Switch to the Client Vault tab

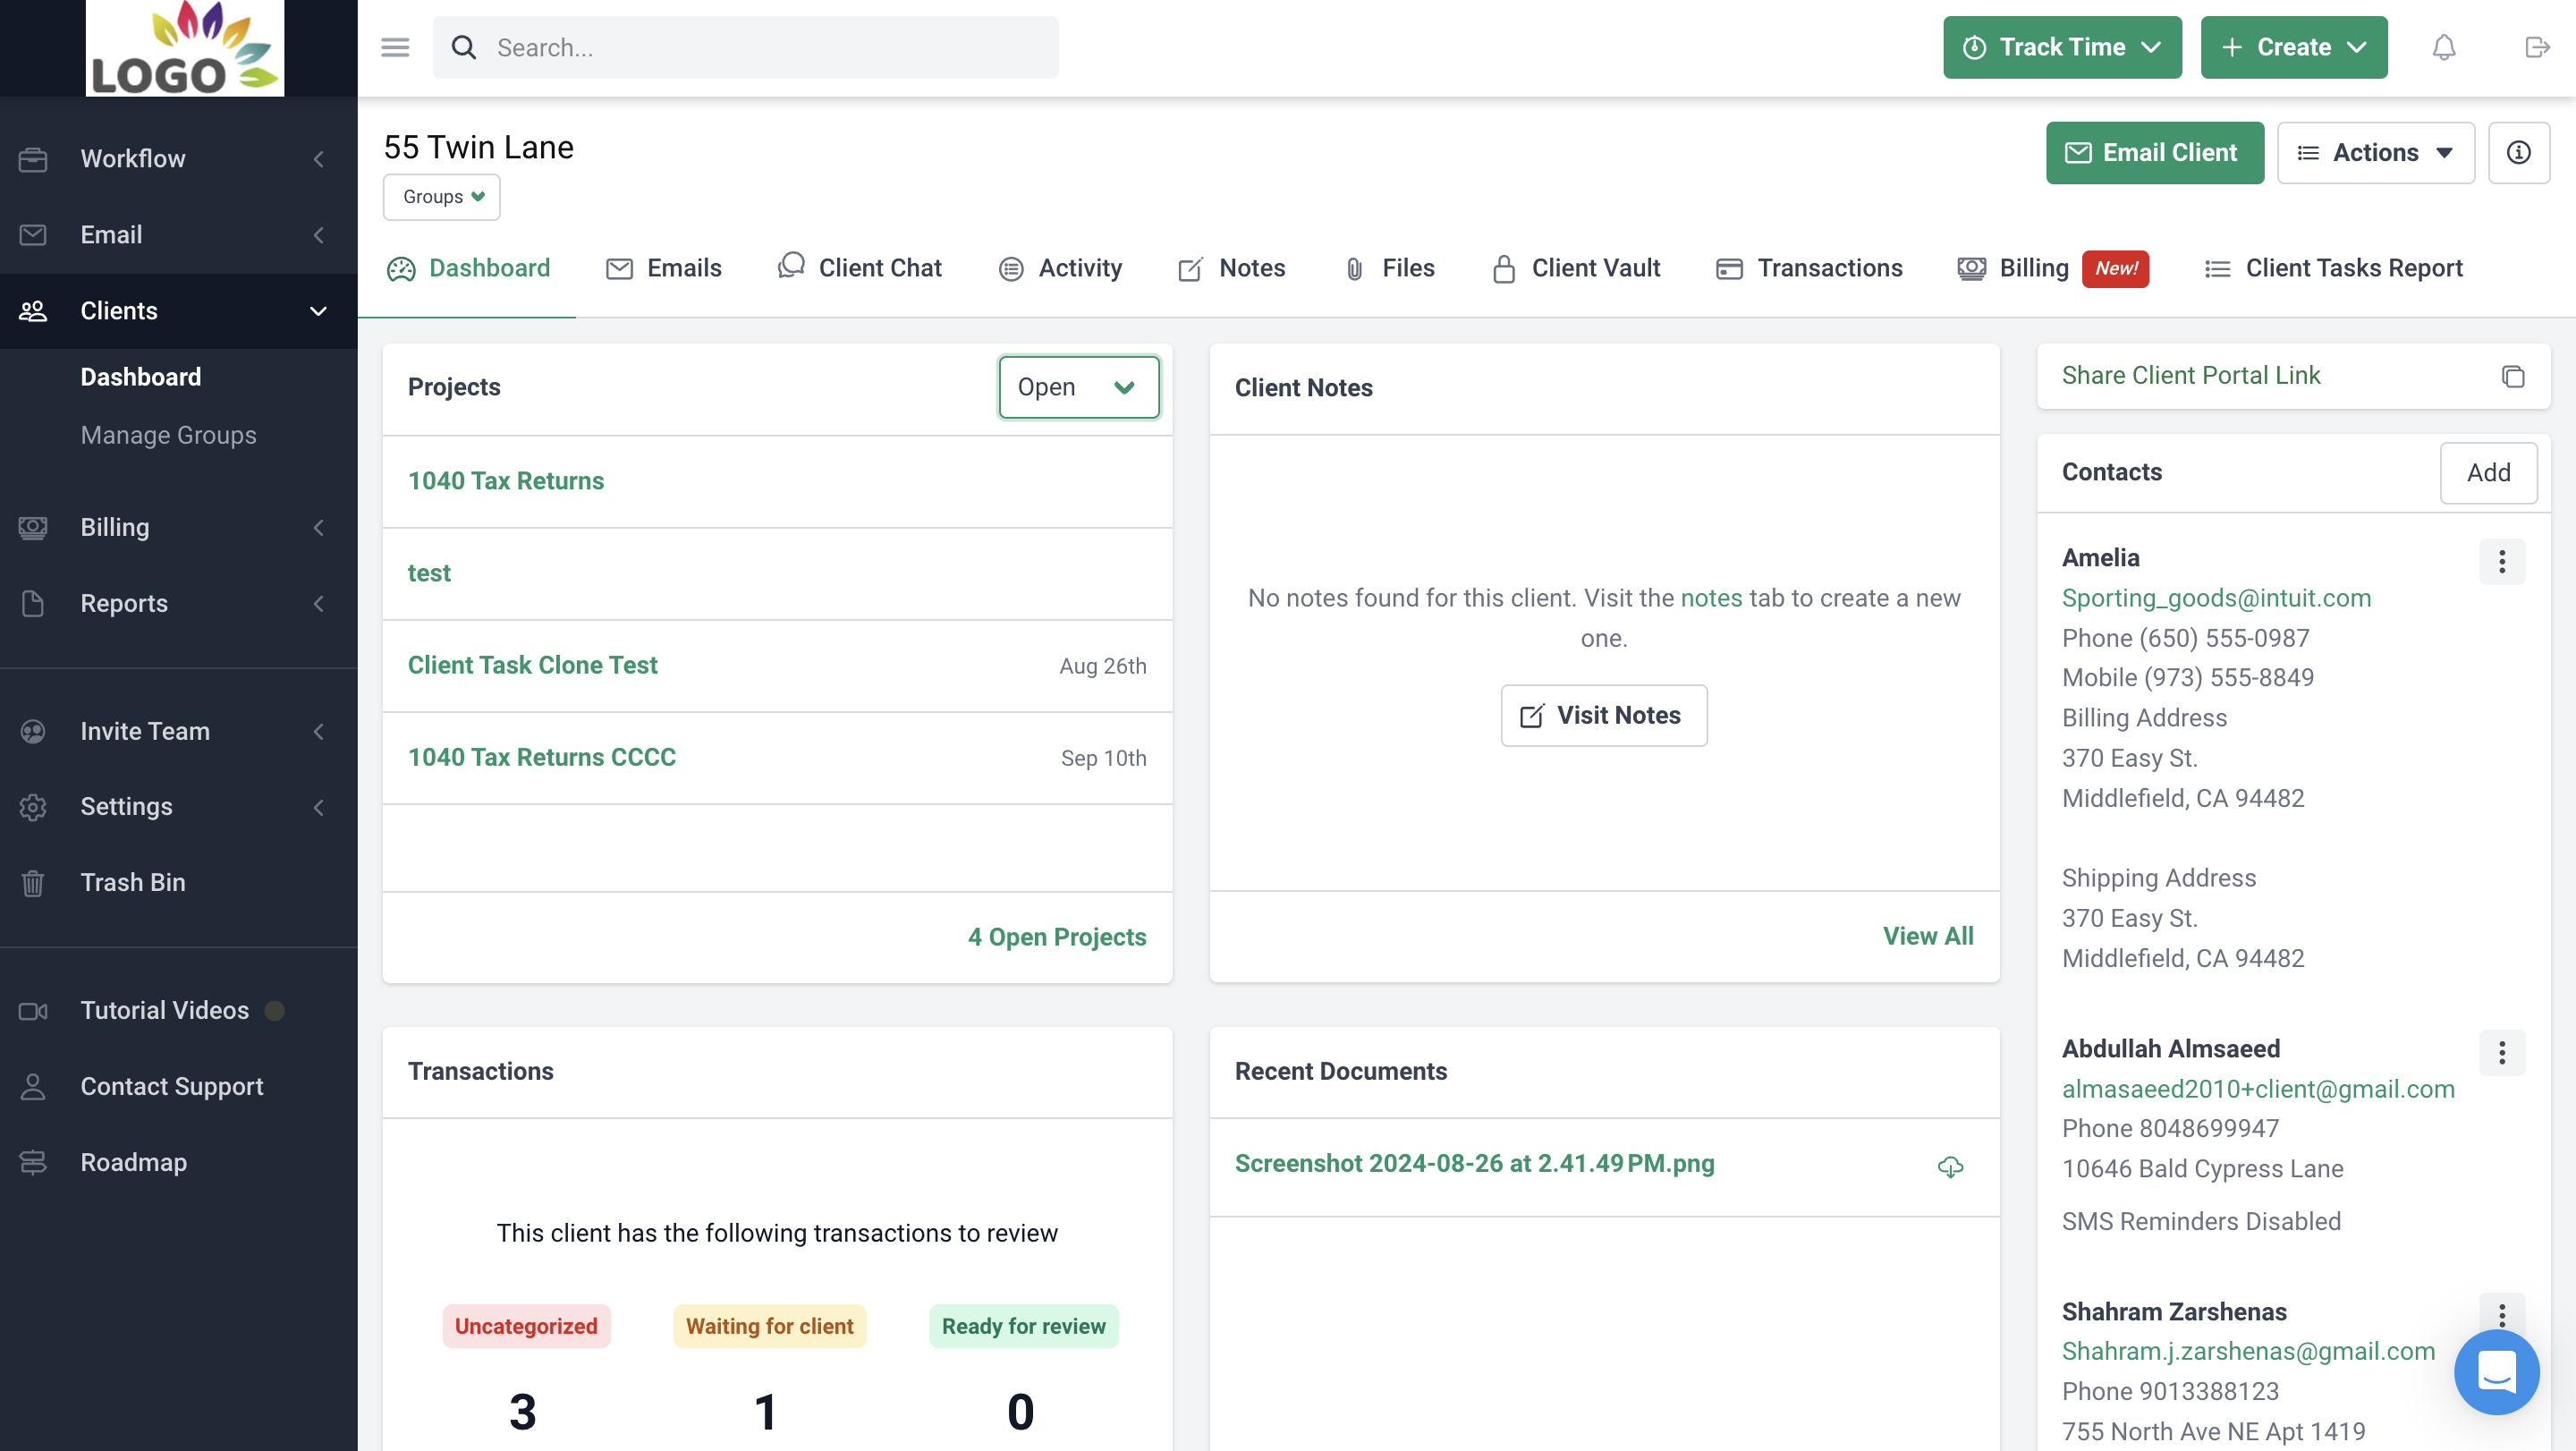tap(1576, 268)
